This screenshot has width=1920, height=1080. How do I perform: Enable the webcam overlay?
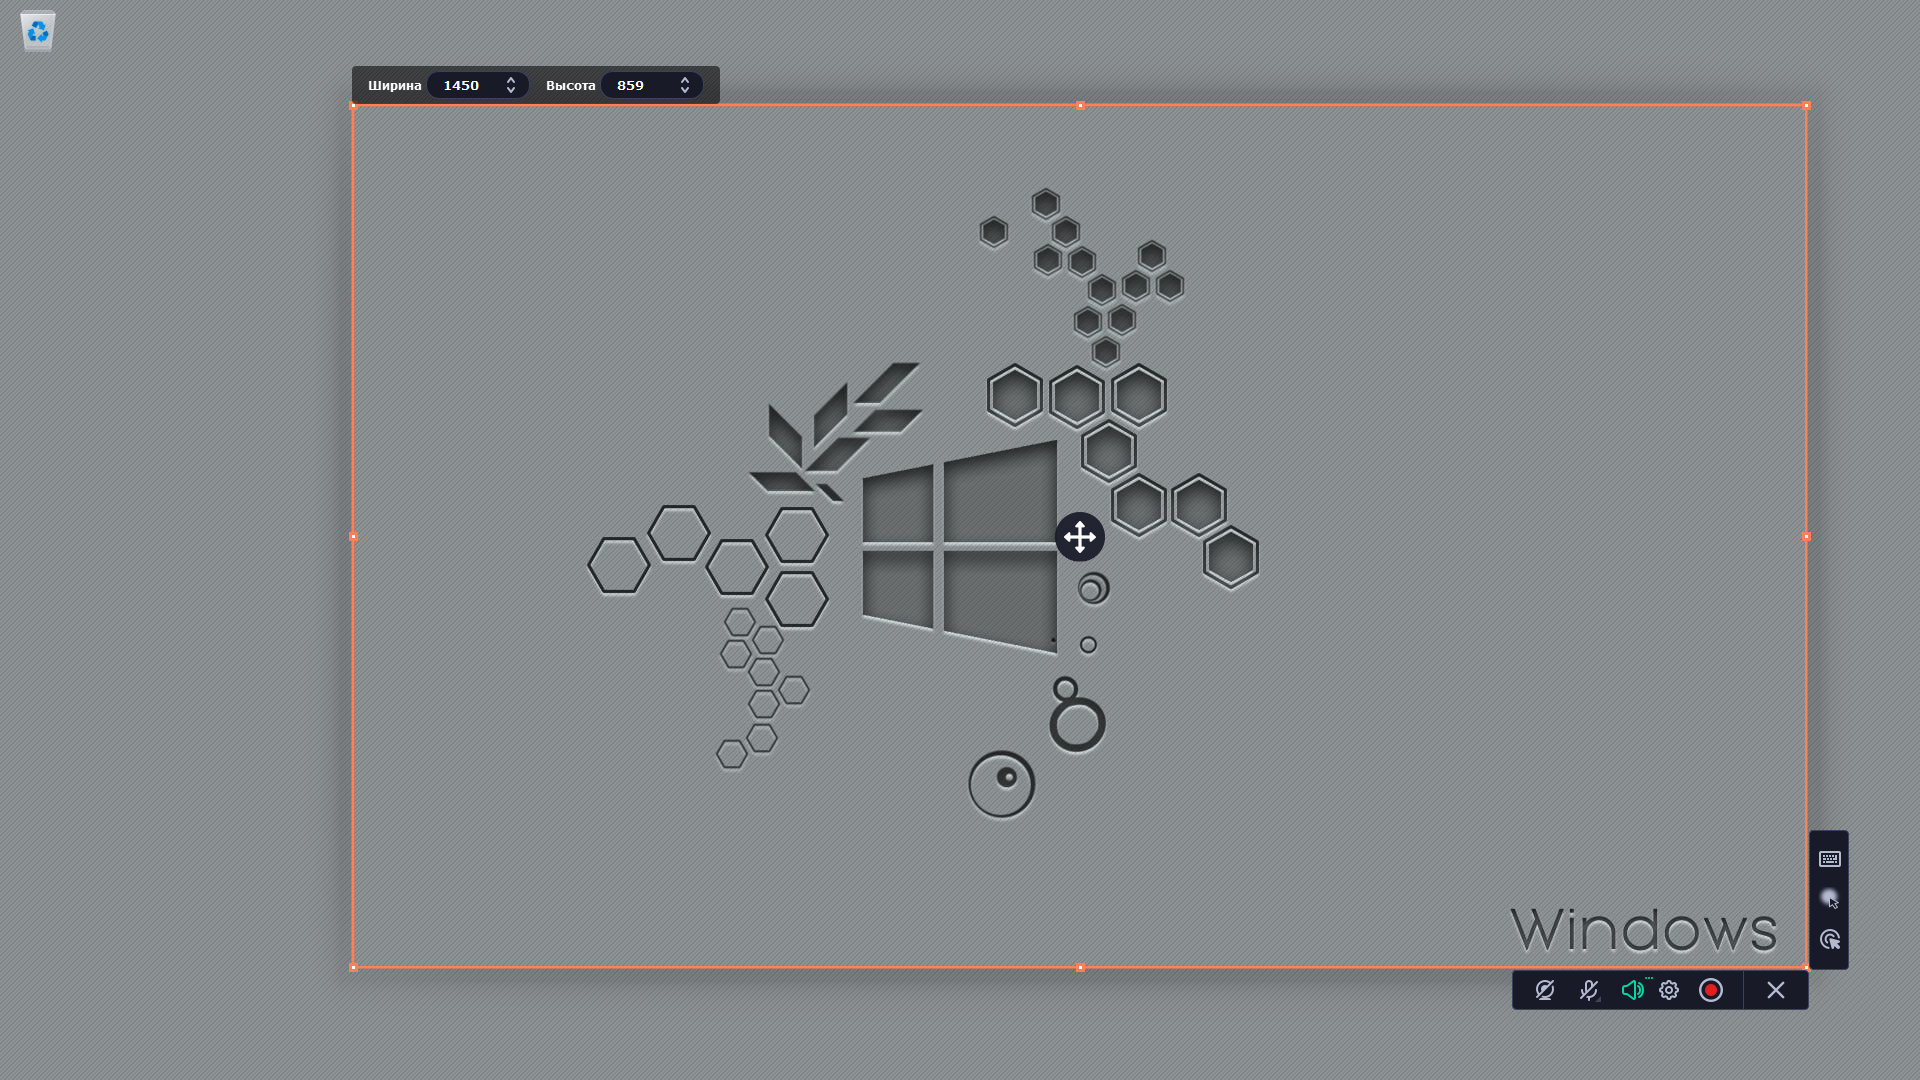tap(1545, 990)
